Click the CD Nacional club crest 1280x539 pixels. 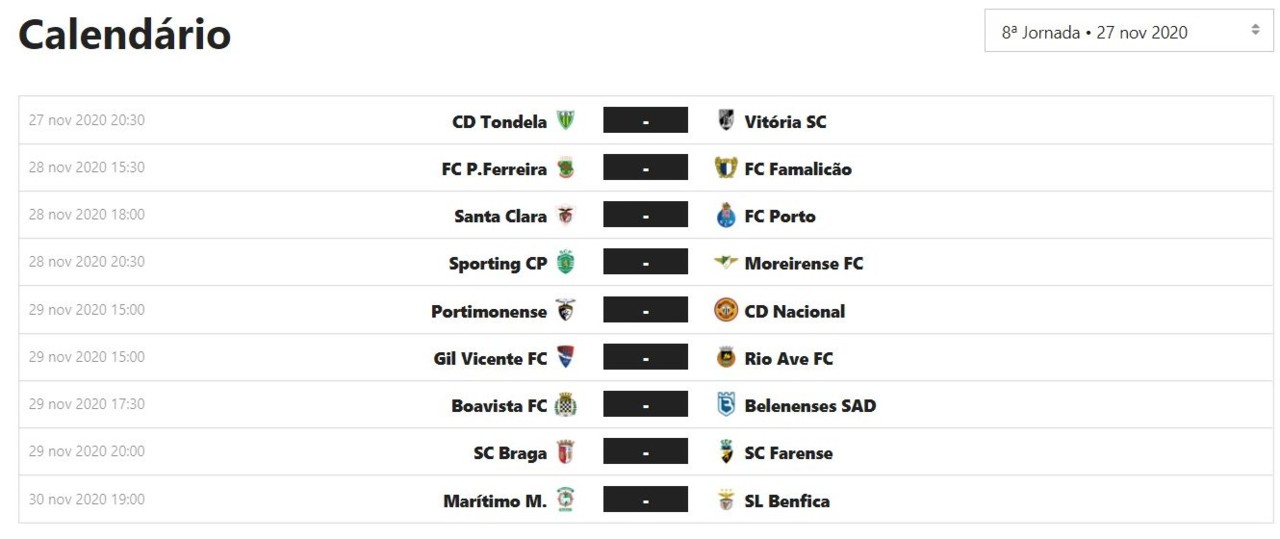pyautogui.click(x=726, y=310)
